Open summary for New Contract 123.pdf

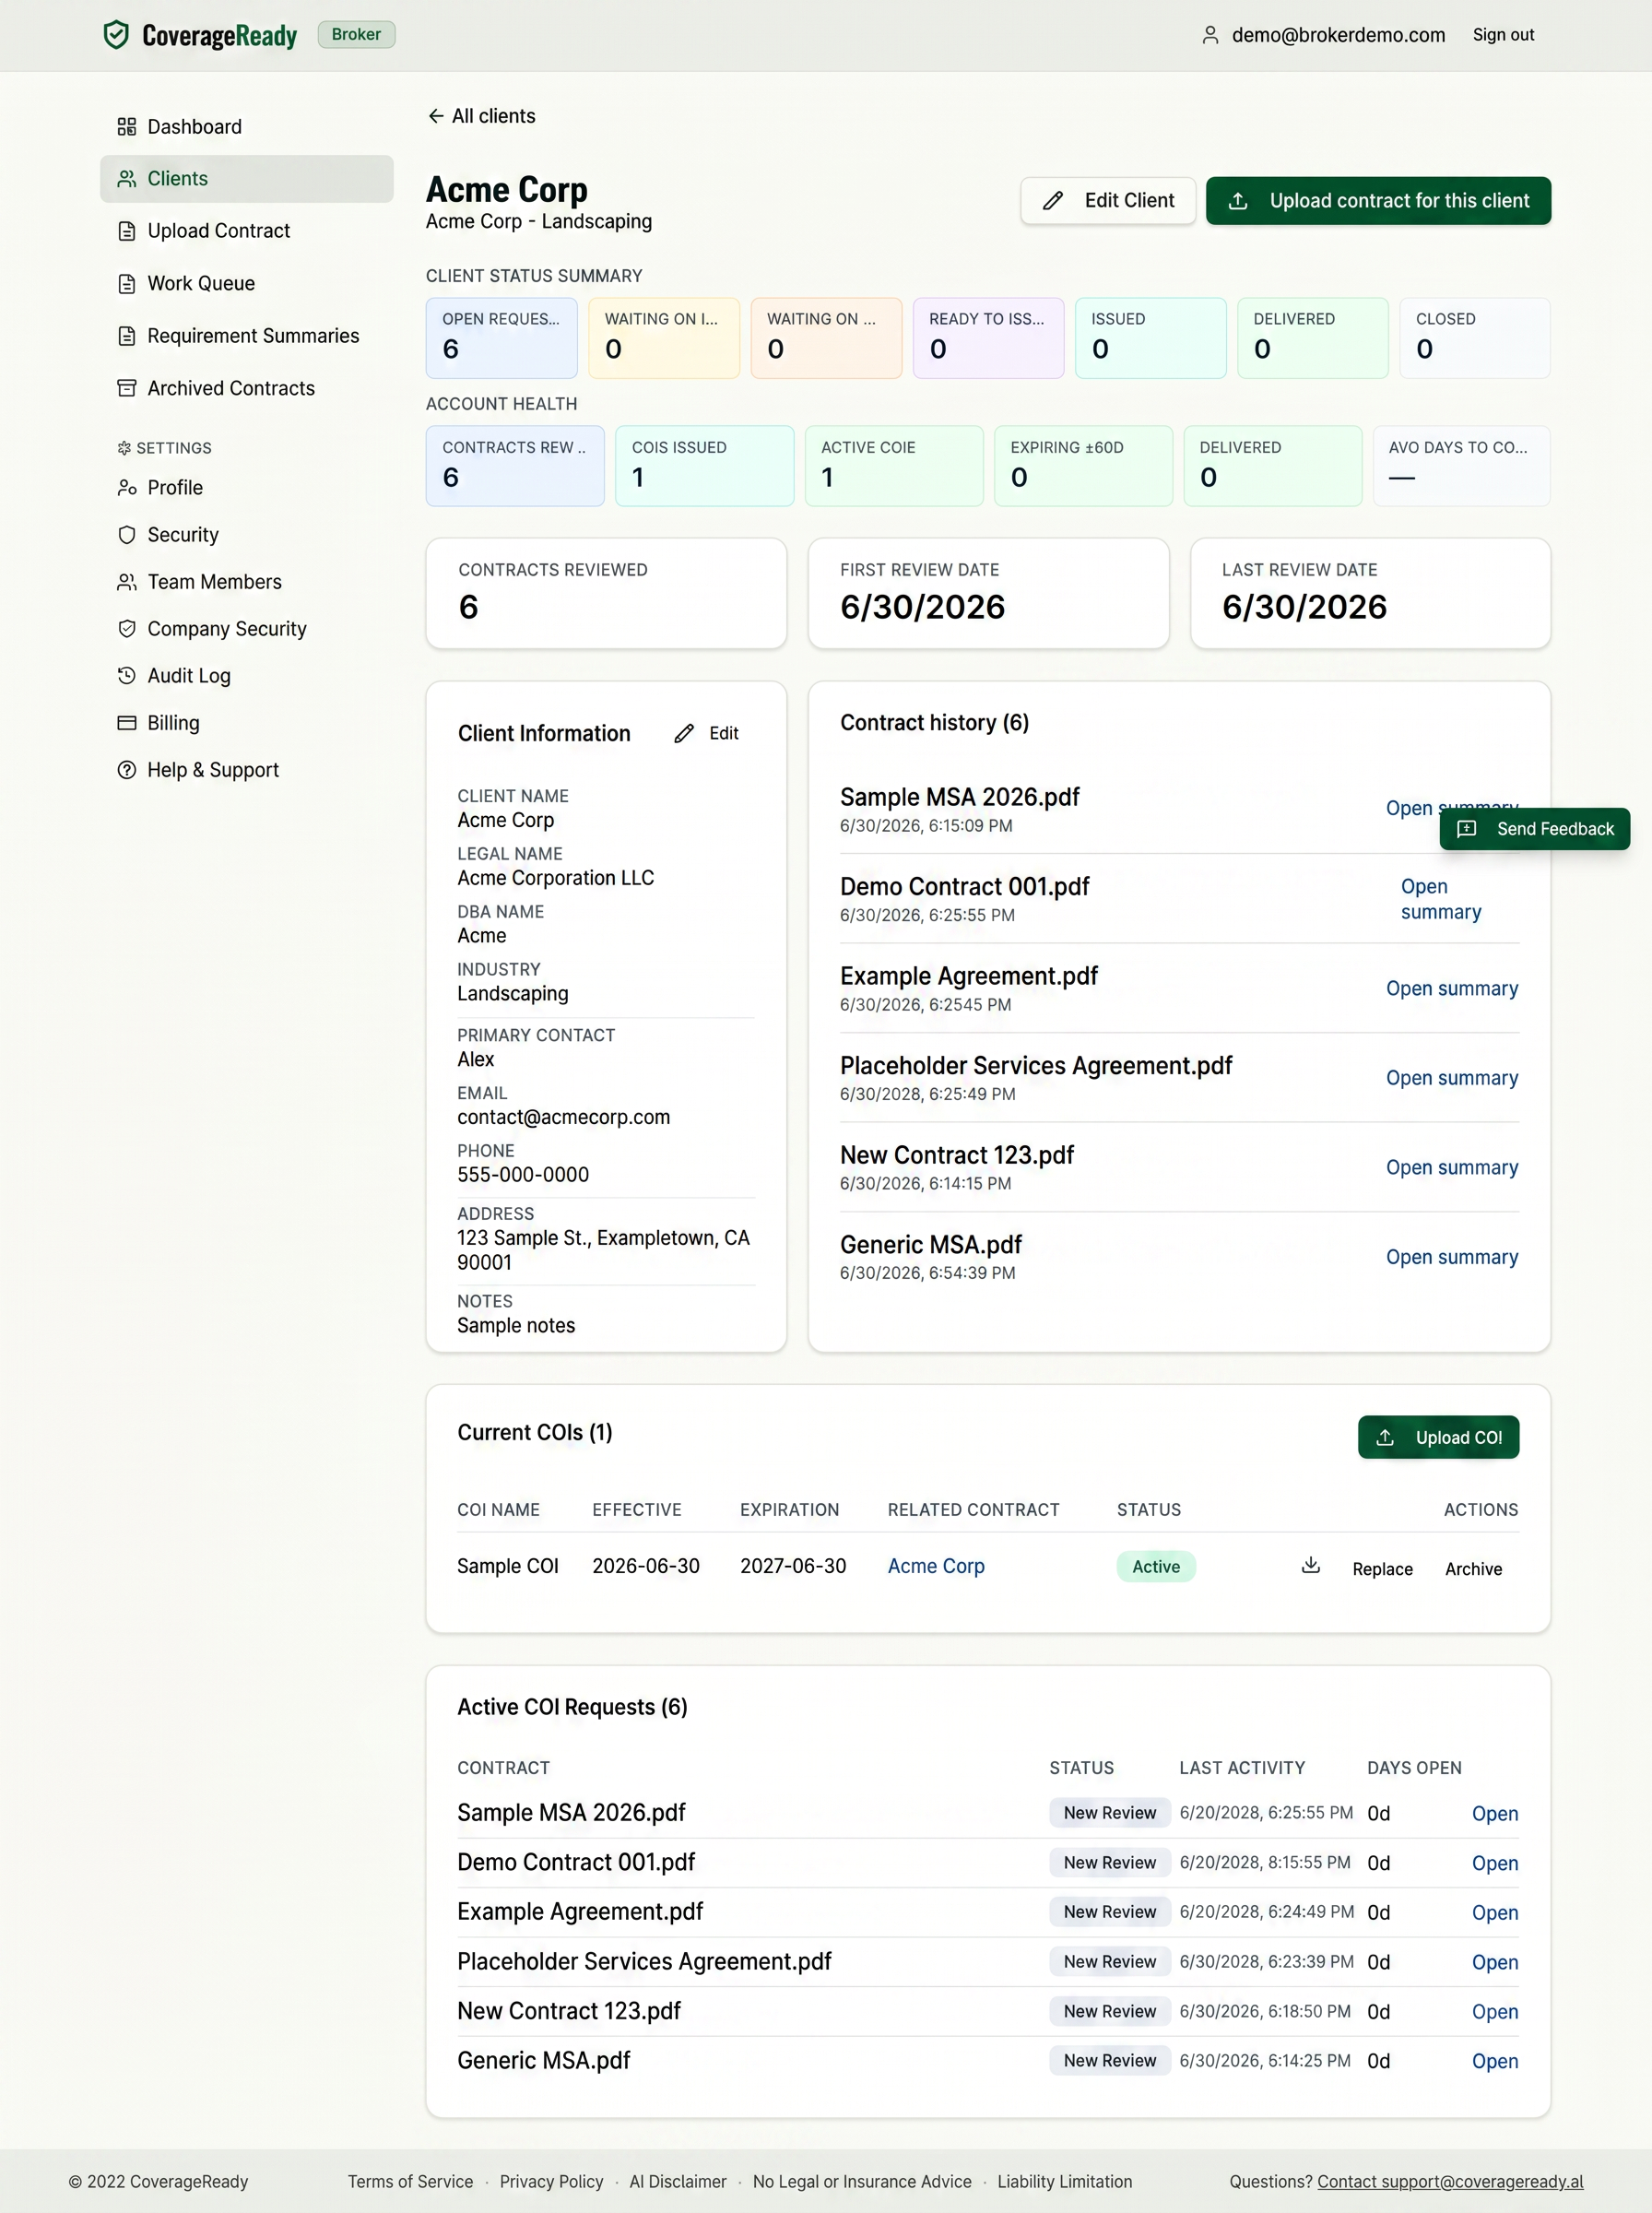1451,1168
